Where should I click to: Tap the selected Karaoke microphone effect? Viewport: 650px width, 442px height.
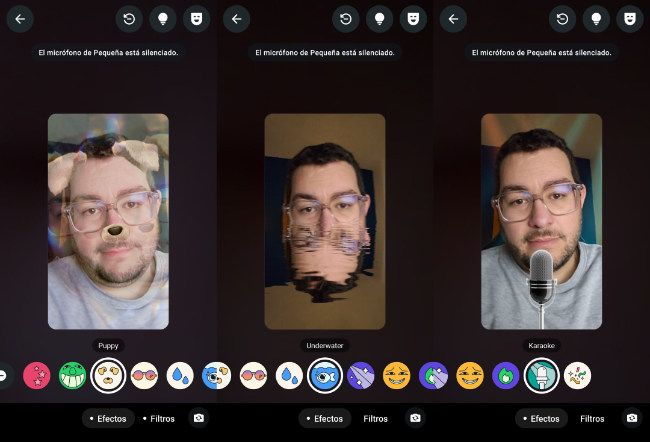coord(541,376)
